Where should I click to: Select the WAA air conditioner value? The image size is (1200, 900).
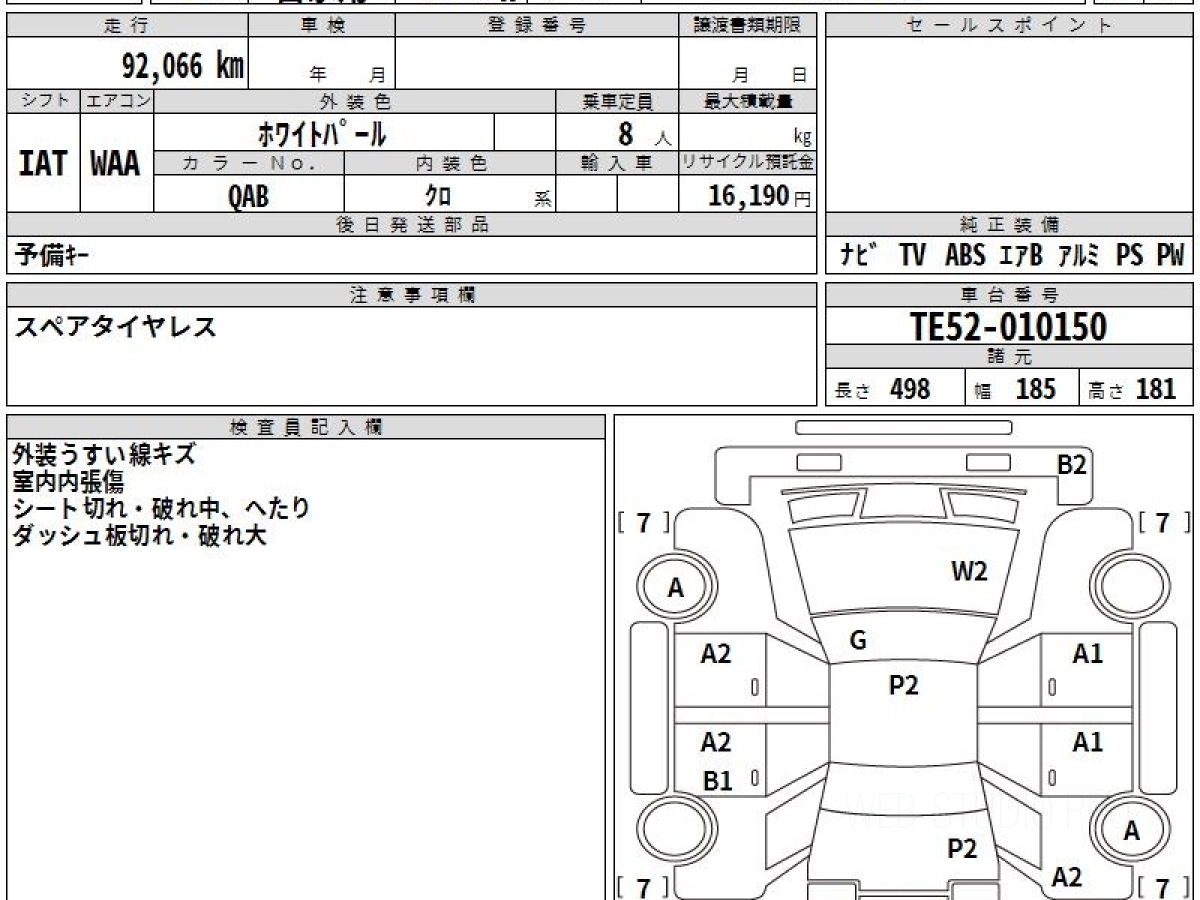pyautogui.click(x=116, y=164)
